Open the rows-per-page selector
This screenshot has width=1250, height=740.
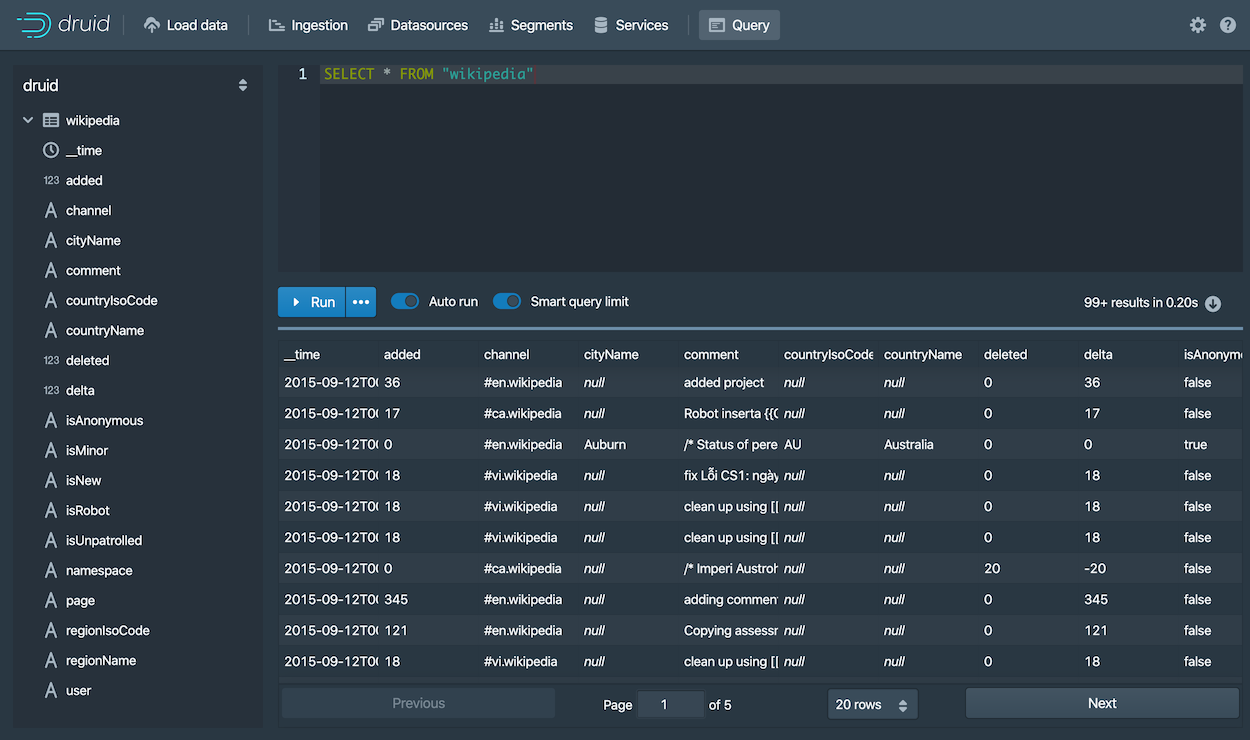click(x=872, y=704)
